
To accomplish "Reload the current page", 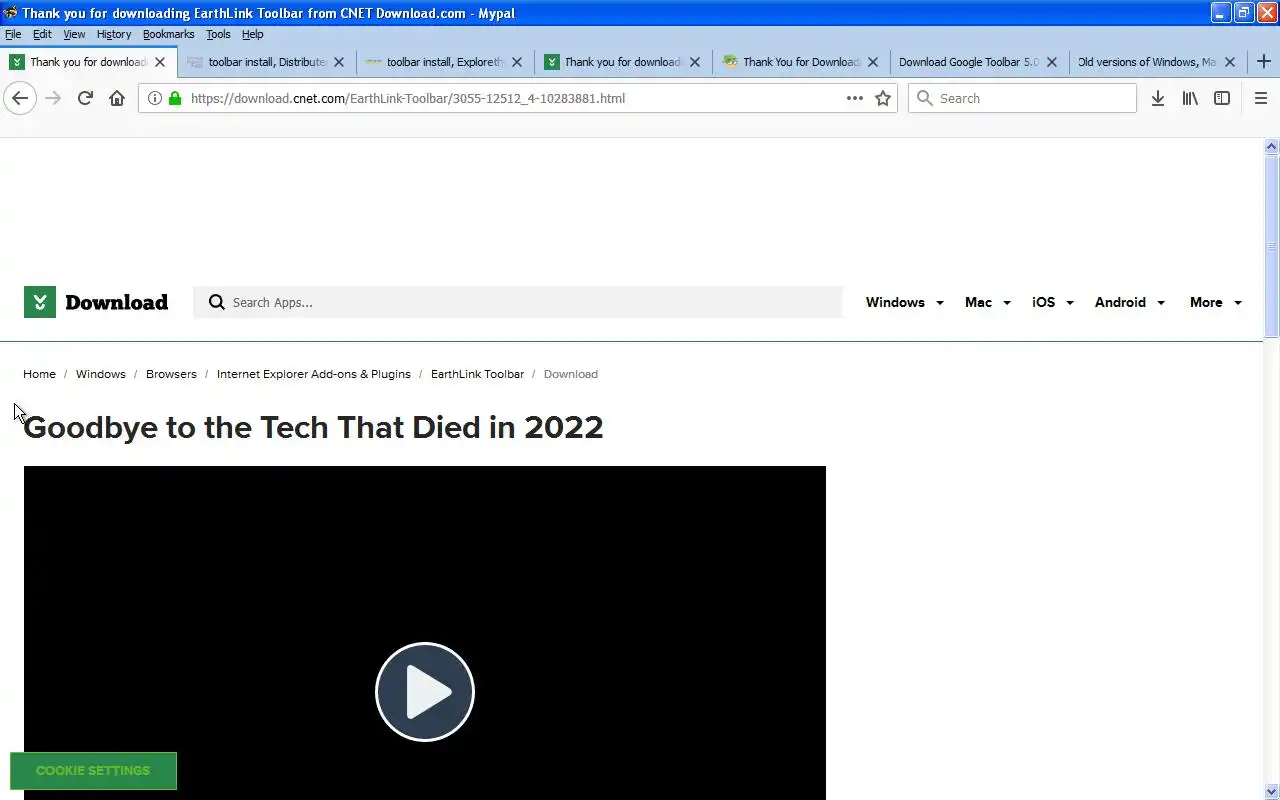I will (85, 98).
